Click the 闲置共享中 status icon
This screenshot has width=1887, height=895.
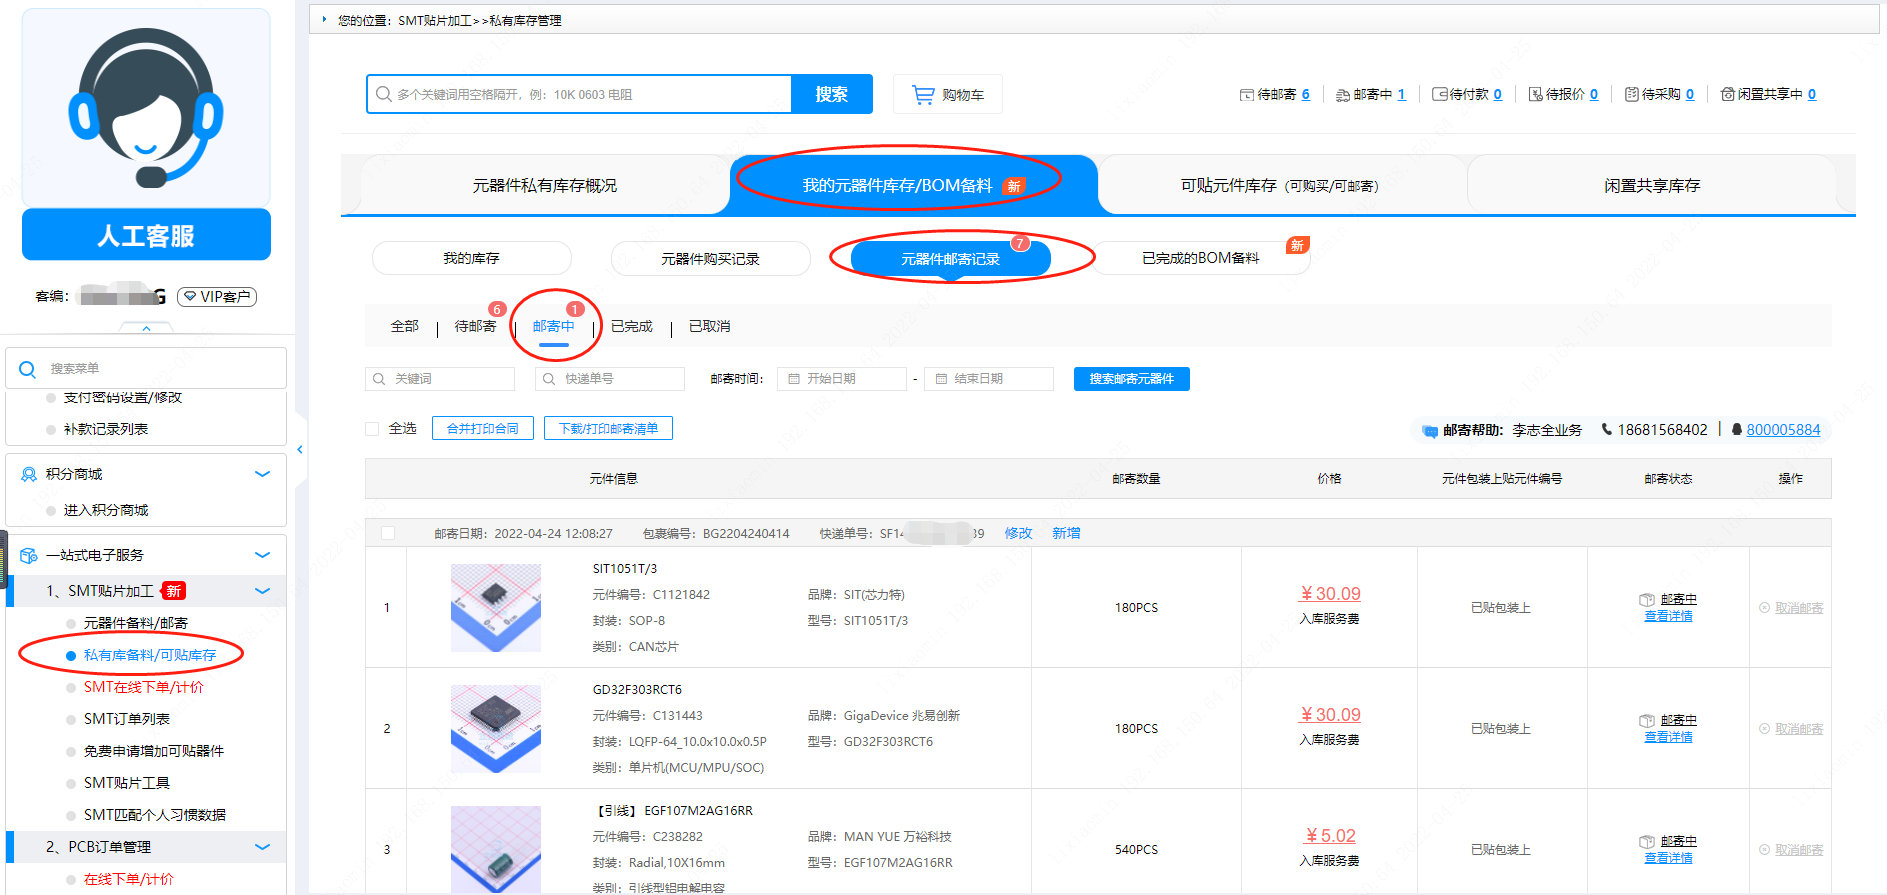point(1727,95)
